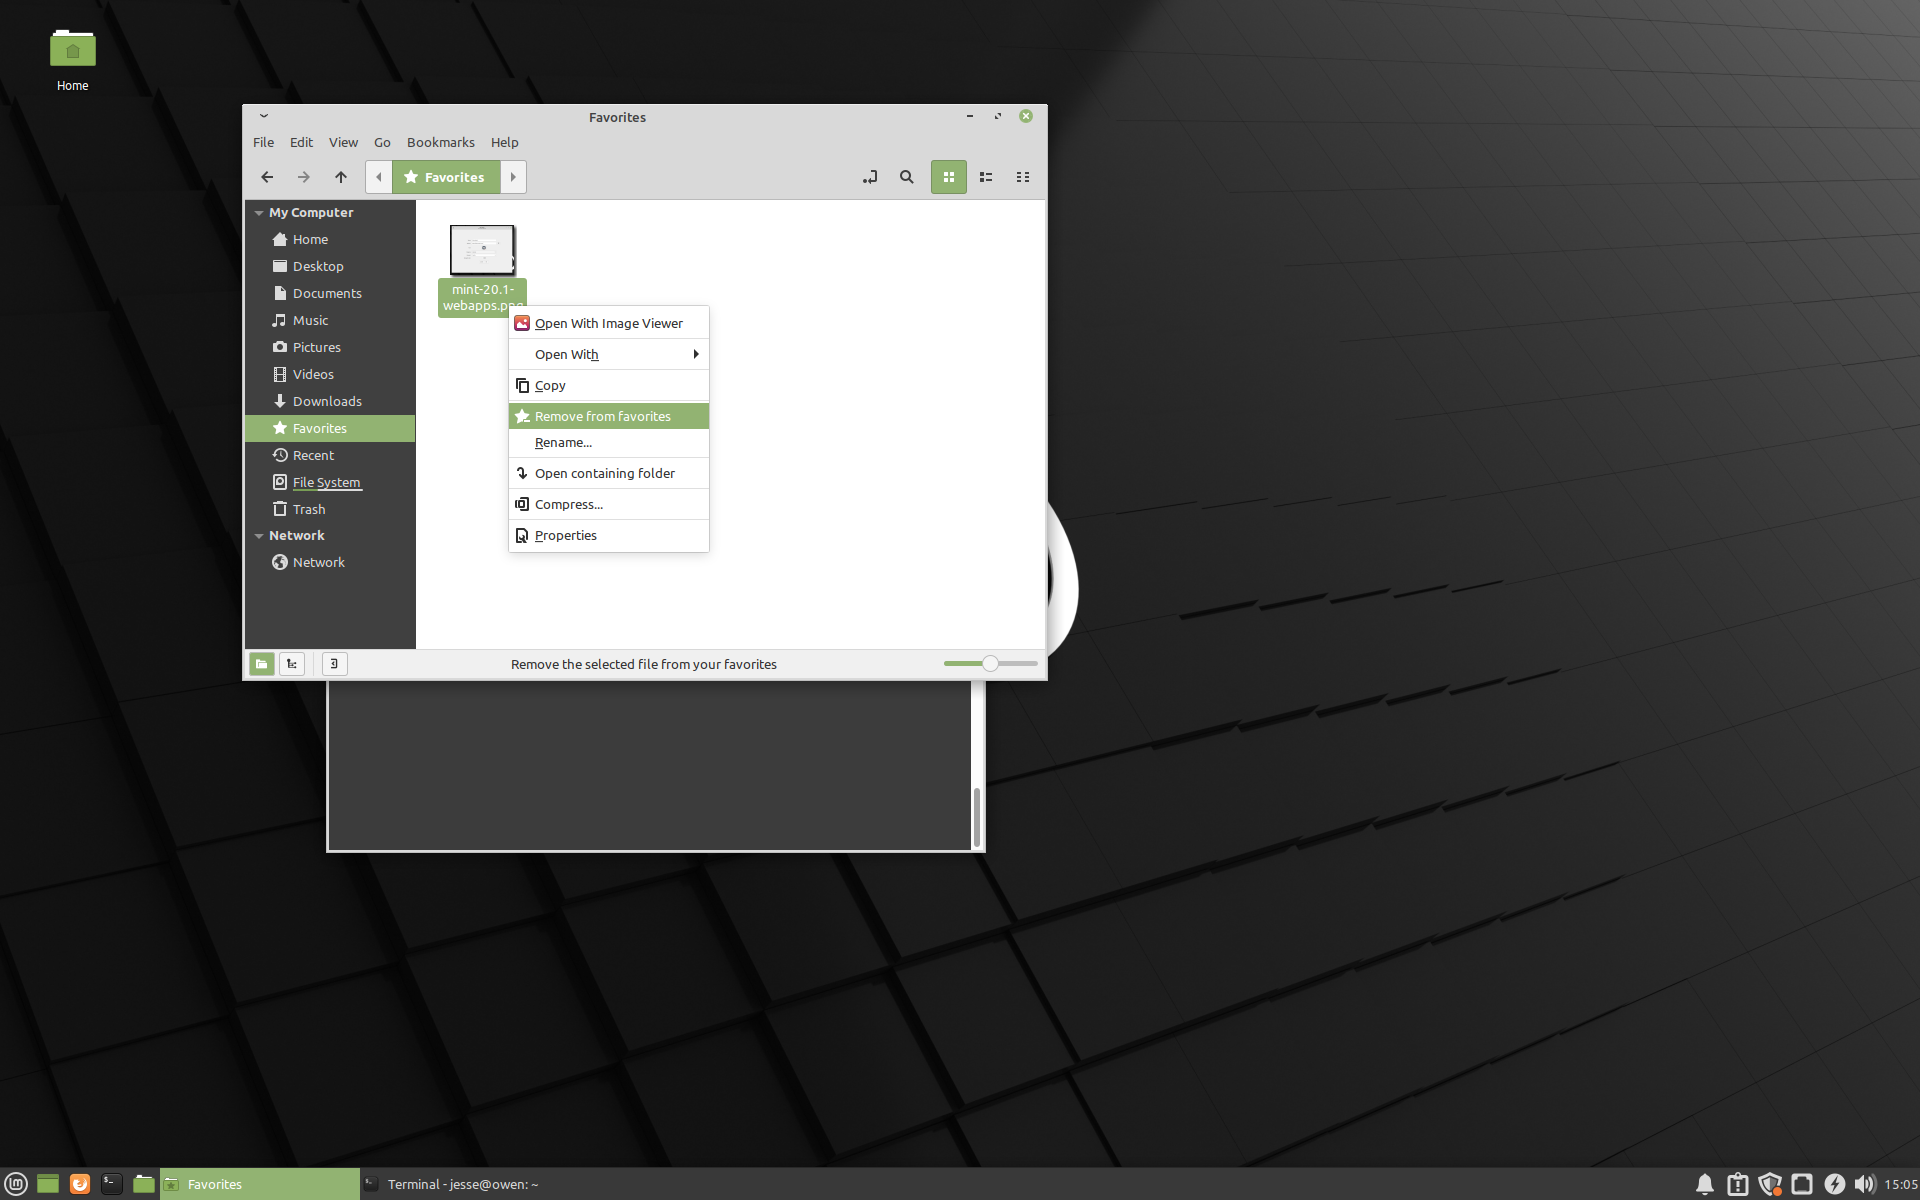Collapse the Network section header
Screen dimensions: 1920x1200
click(259, 536)
